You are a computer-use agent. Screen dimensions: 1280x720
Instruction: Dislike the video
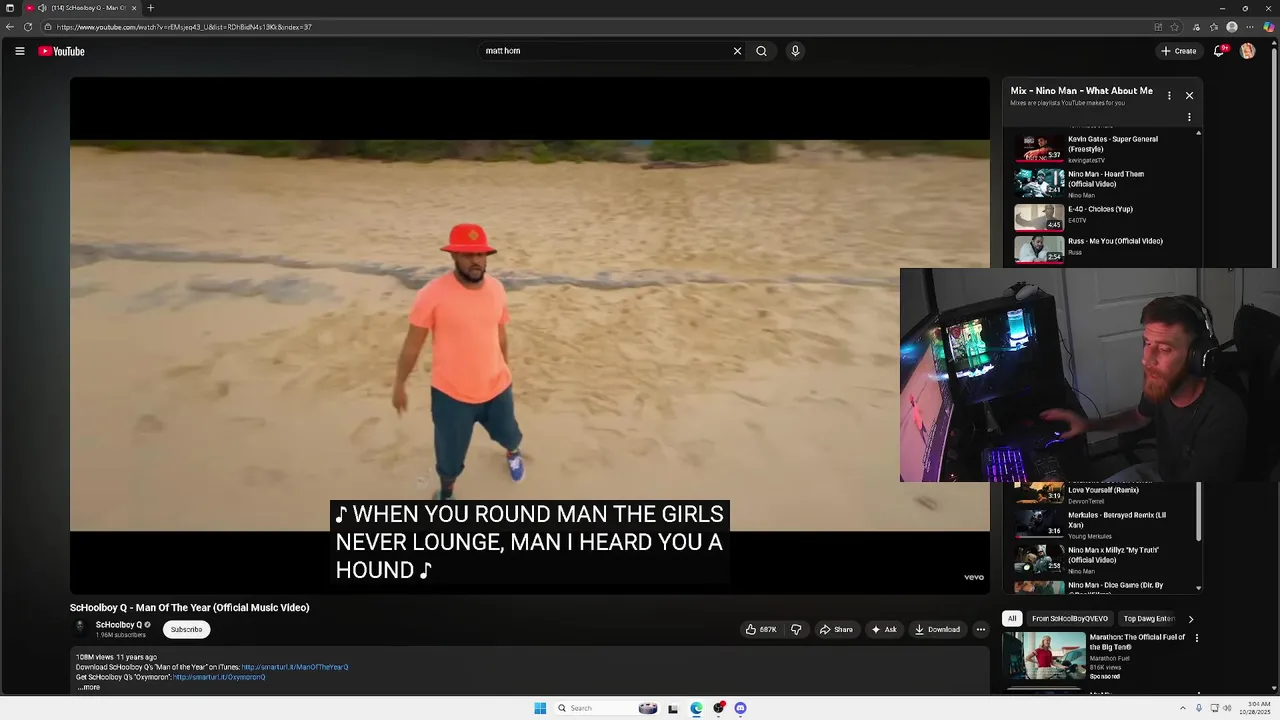(x=796, y=629)
